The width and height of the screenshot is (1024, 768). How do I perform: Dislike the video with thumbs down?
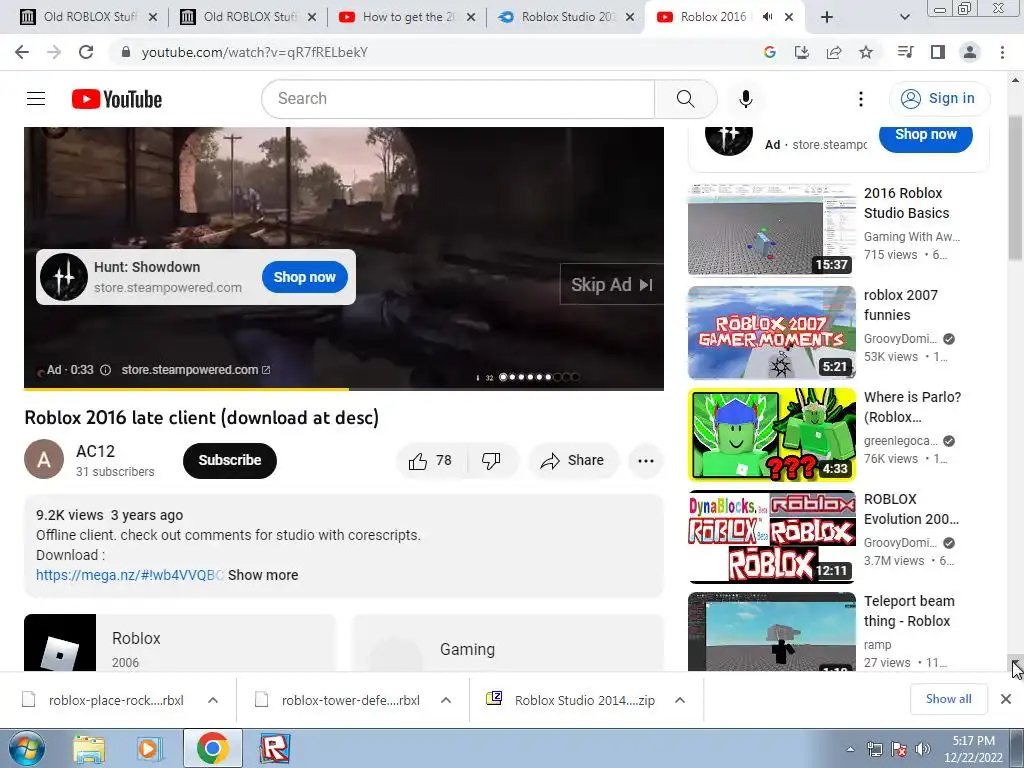click(492, 460)
